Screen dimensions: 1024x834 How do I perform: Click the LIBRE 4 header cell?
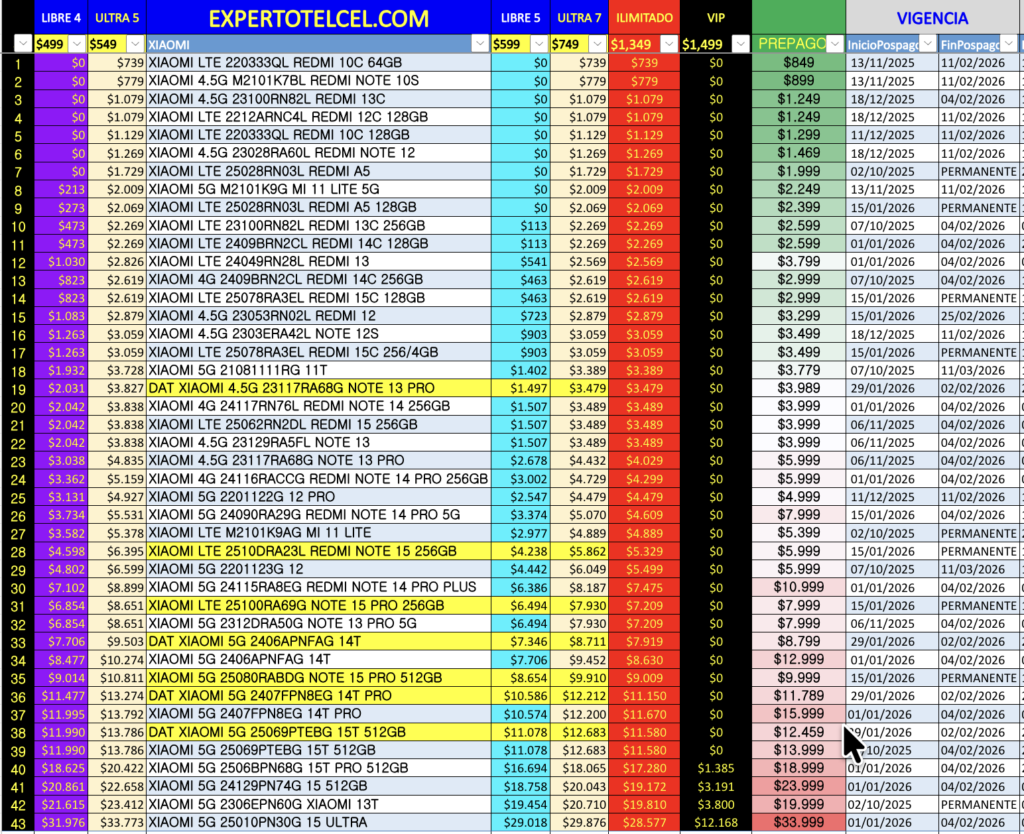coord(60,18)
